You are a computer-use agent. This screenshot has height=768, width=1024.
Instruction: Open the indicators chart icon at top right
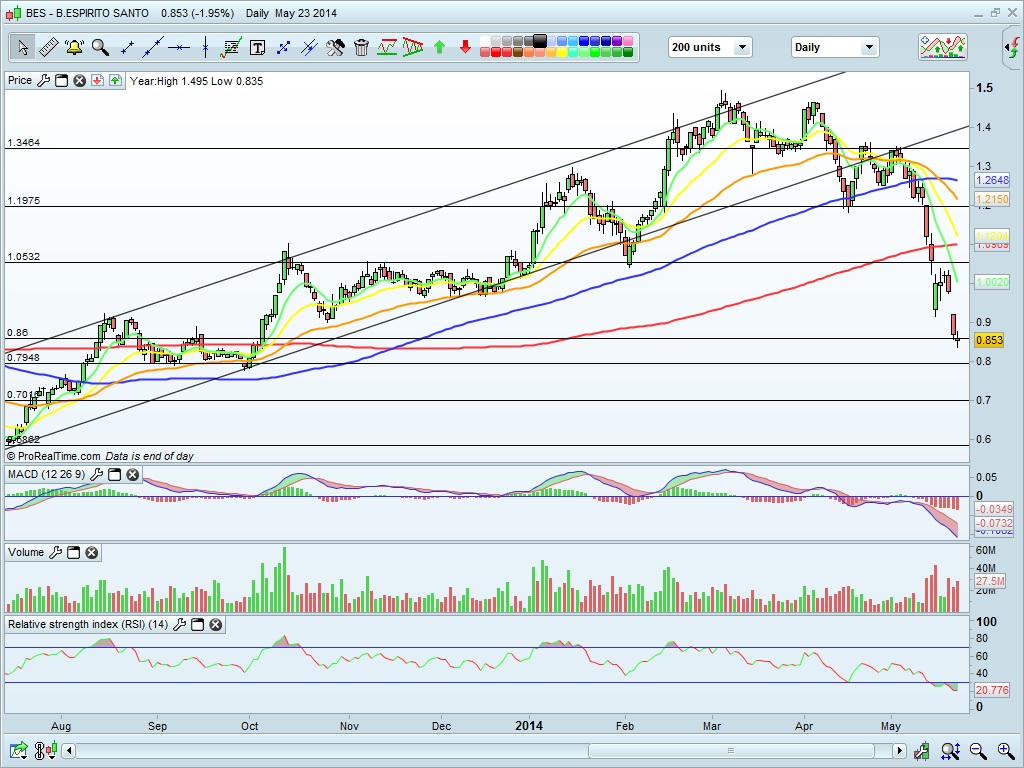coord(942,47)
